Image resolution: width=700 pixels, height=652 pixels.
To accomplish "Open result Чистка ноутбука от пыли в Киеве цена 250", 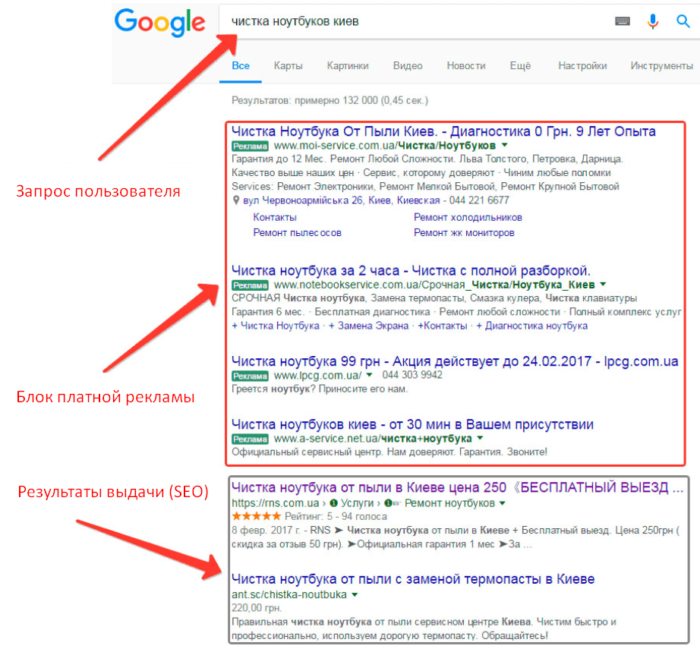I will [x=457, y=487].
